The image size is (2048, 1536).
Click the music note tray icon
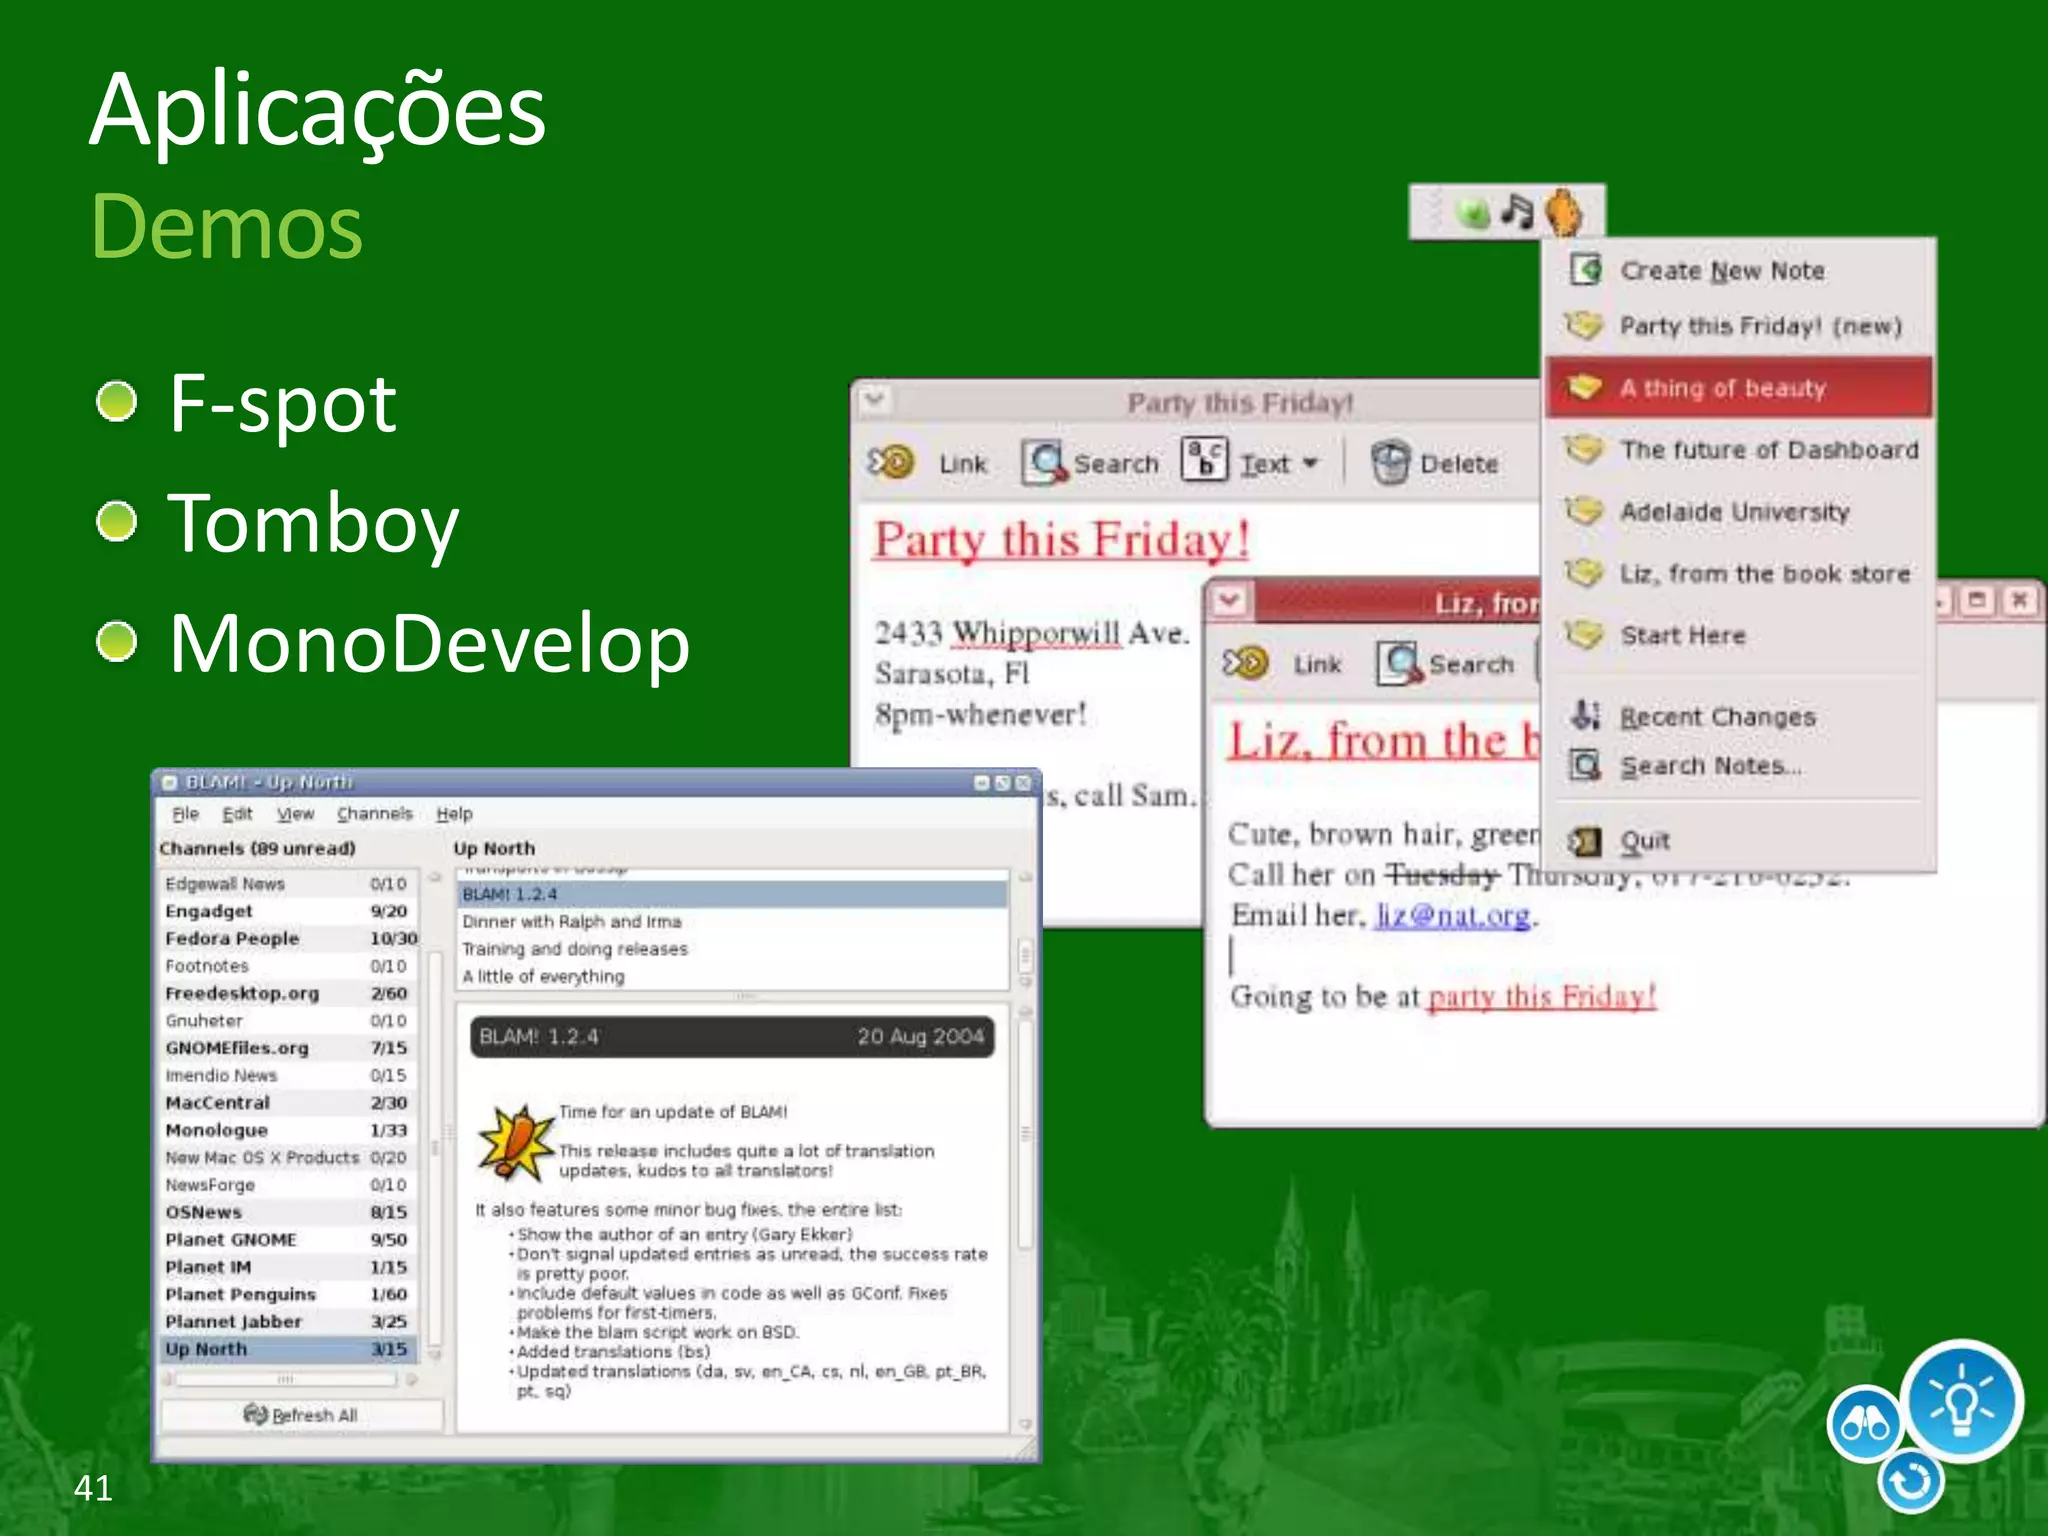[1517, 211]
